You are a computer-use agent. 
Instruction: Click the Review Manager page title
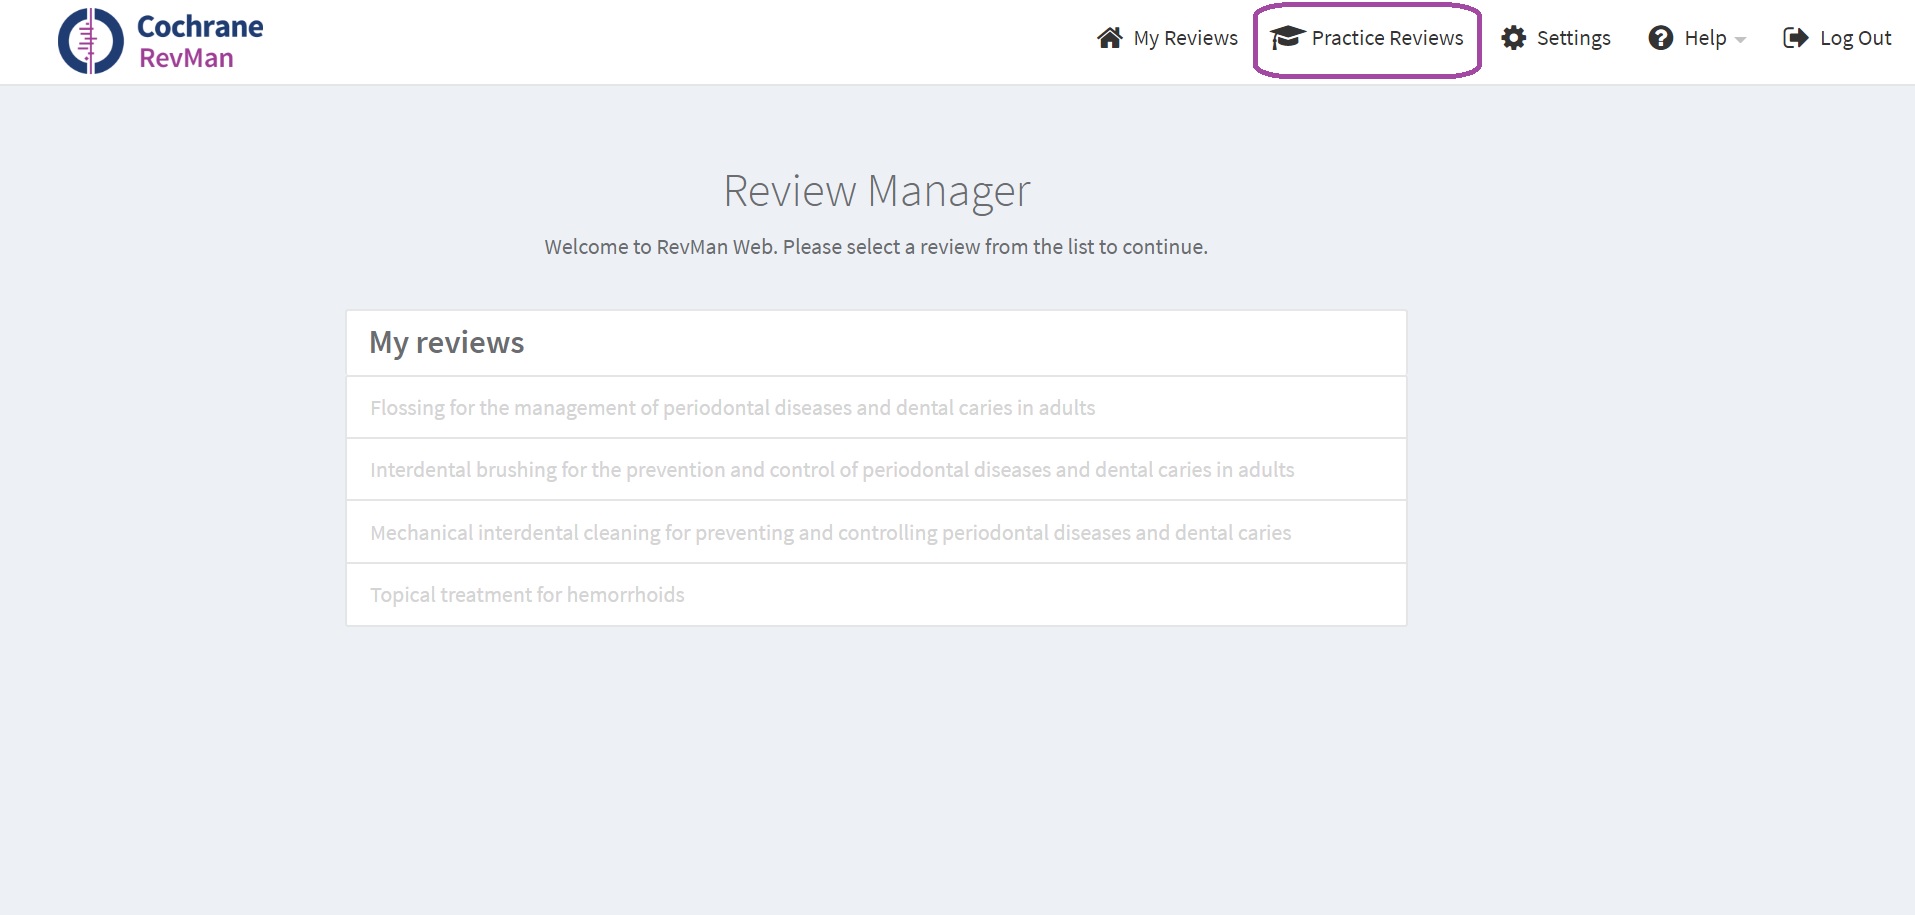point(876,191)
